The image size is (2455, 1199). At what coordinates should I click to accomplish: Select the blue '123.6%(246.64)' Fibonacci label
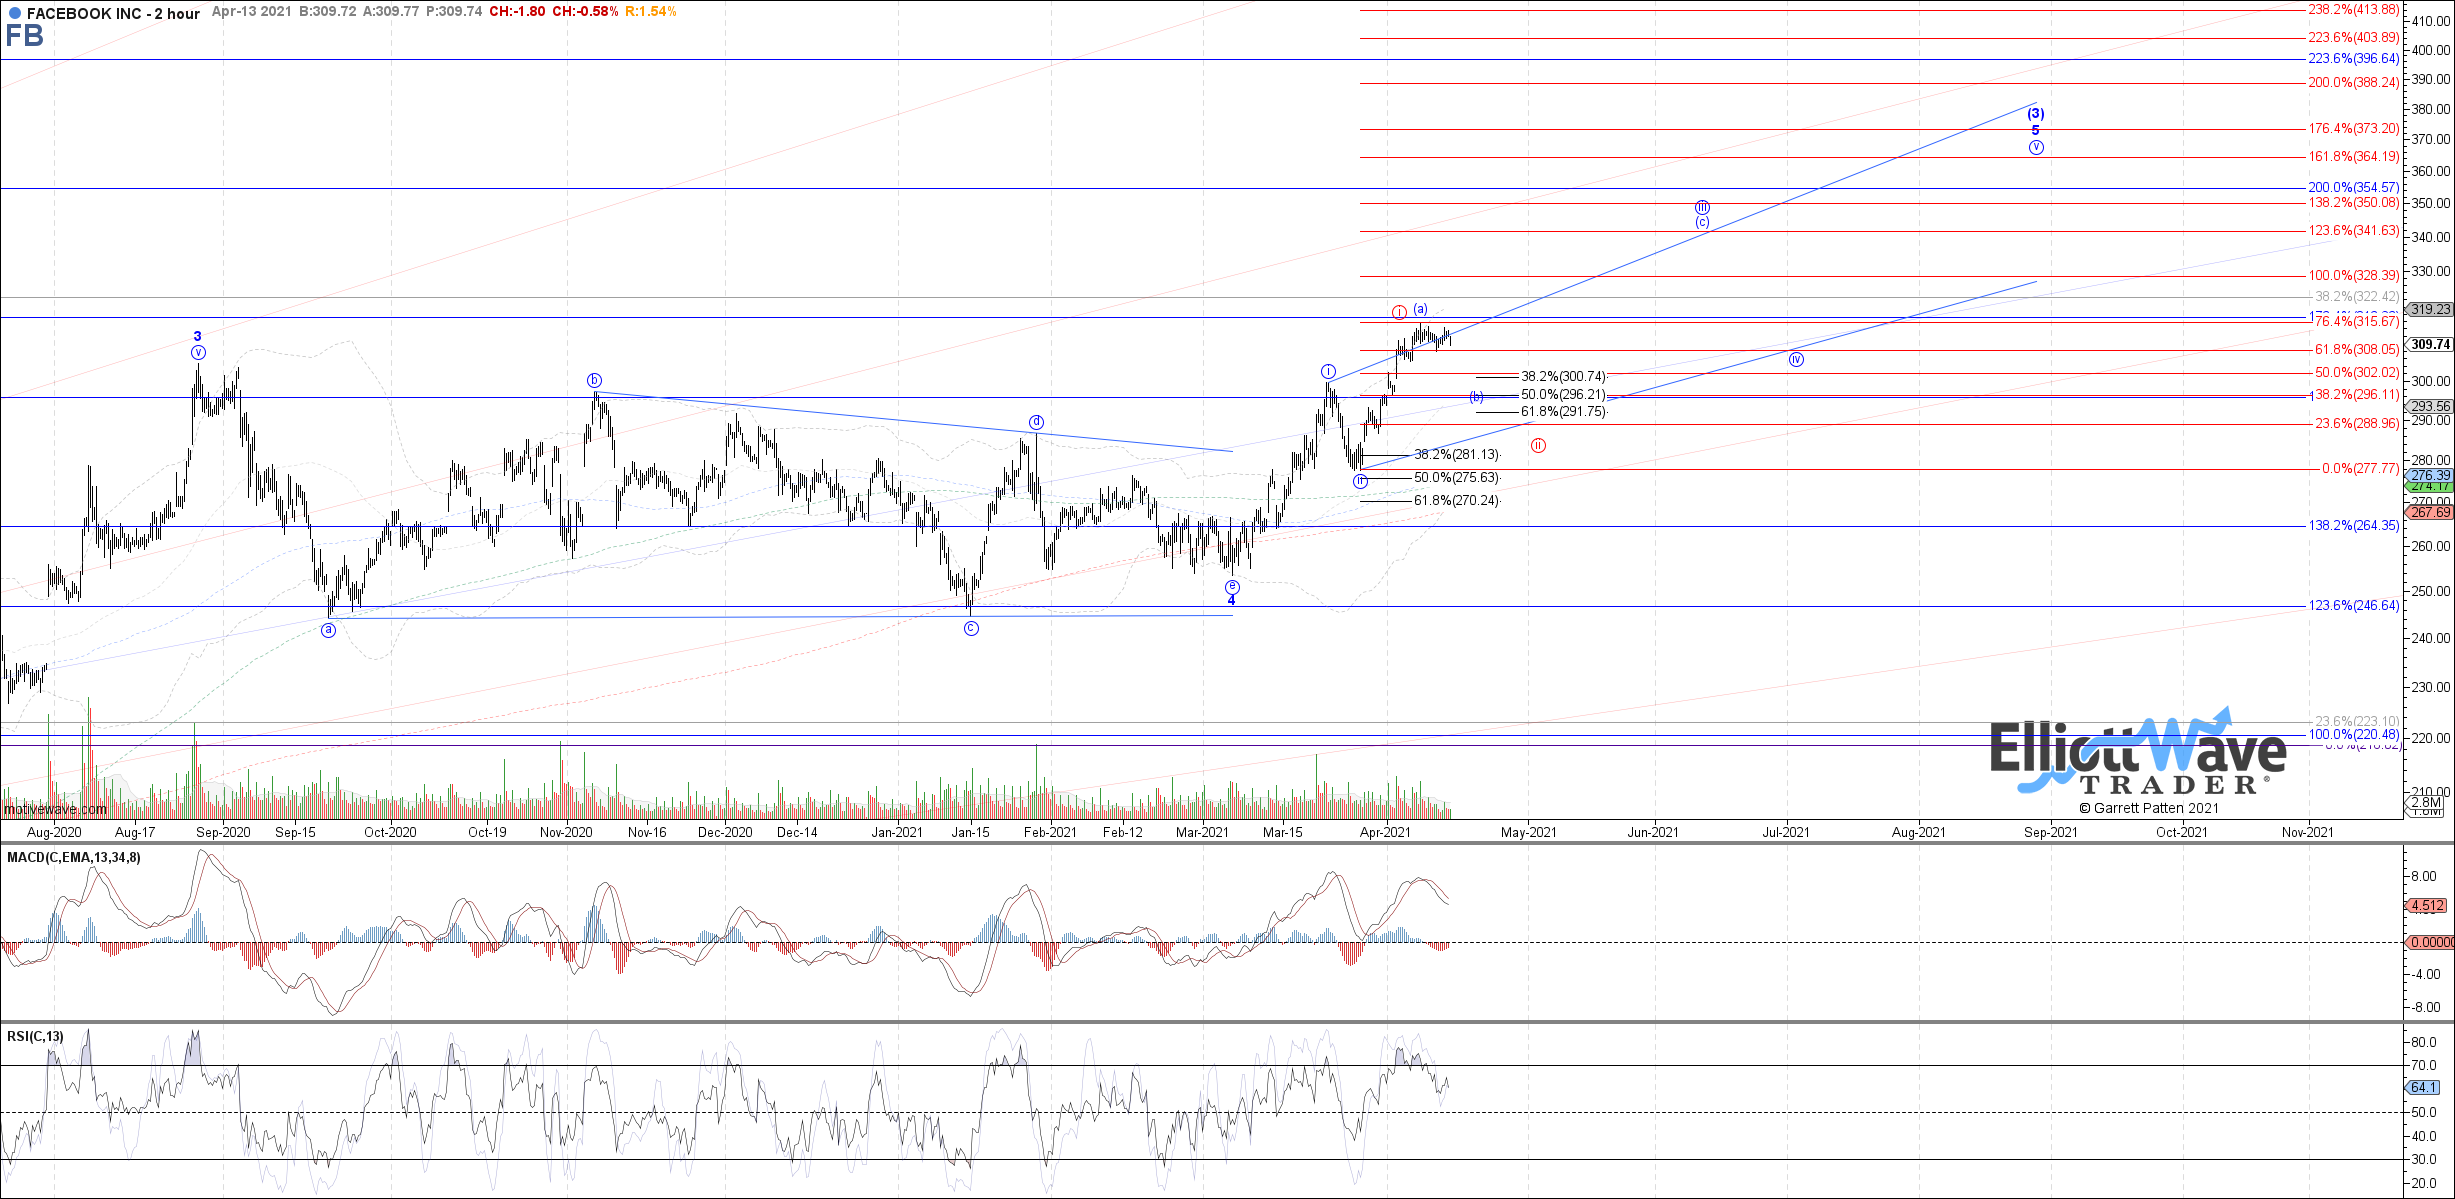[2353, 606]
